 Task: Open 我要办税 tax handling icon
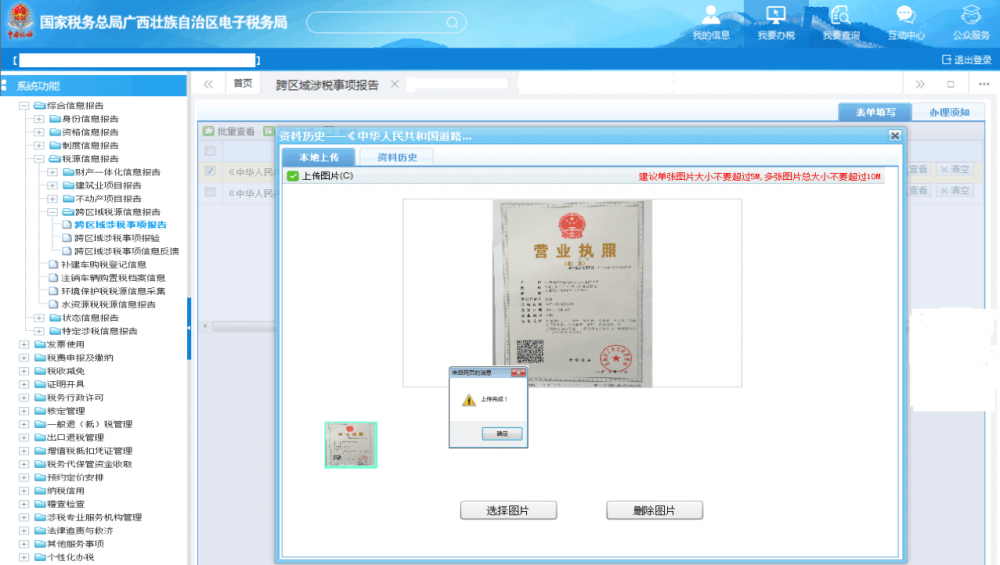click(775, 17)
